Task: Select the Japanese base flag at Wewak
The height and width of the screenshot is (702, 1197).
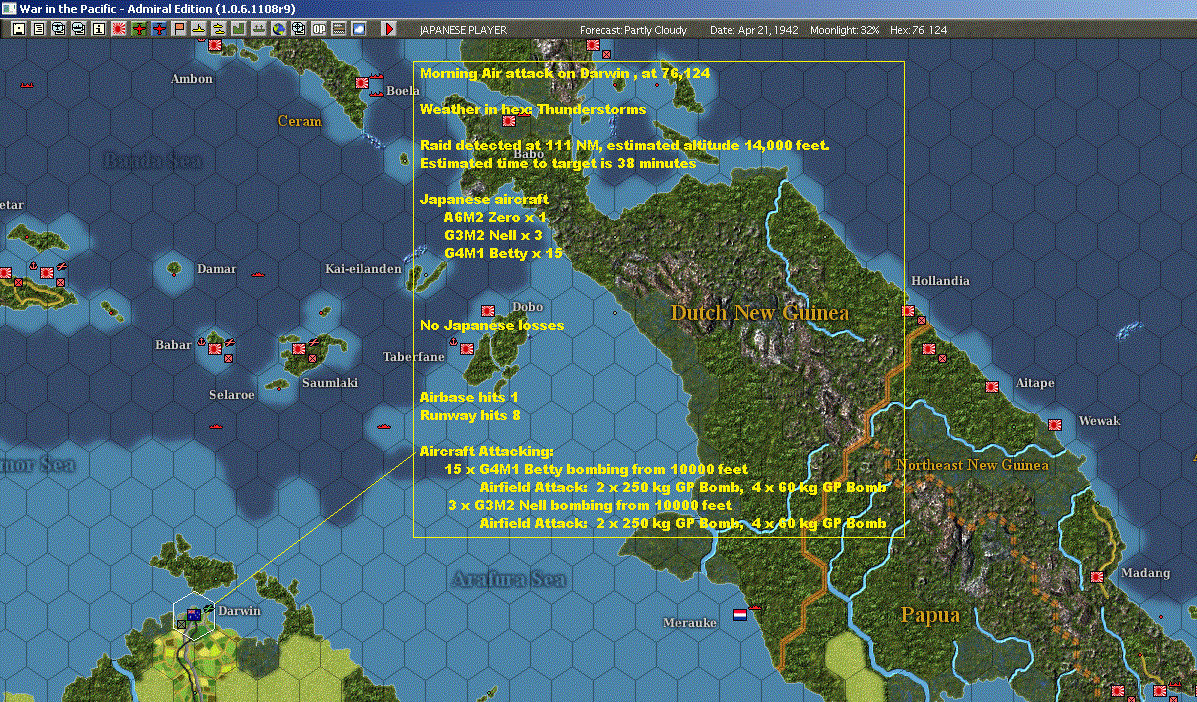Action: [1055, 425]
